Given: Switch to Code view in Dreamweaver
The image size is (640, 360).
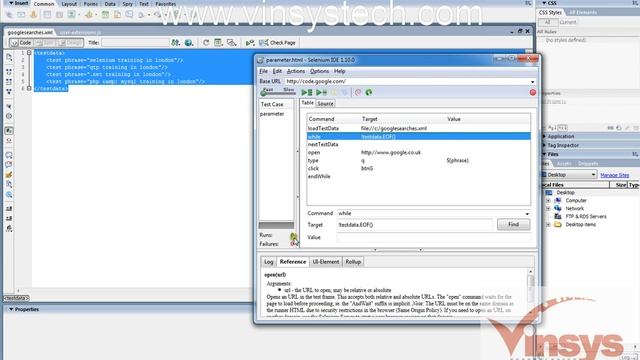Looking at the screenshot, I should tap(21, 43).
